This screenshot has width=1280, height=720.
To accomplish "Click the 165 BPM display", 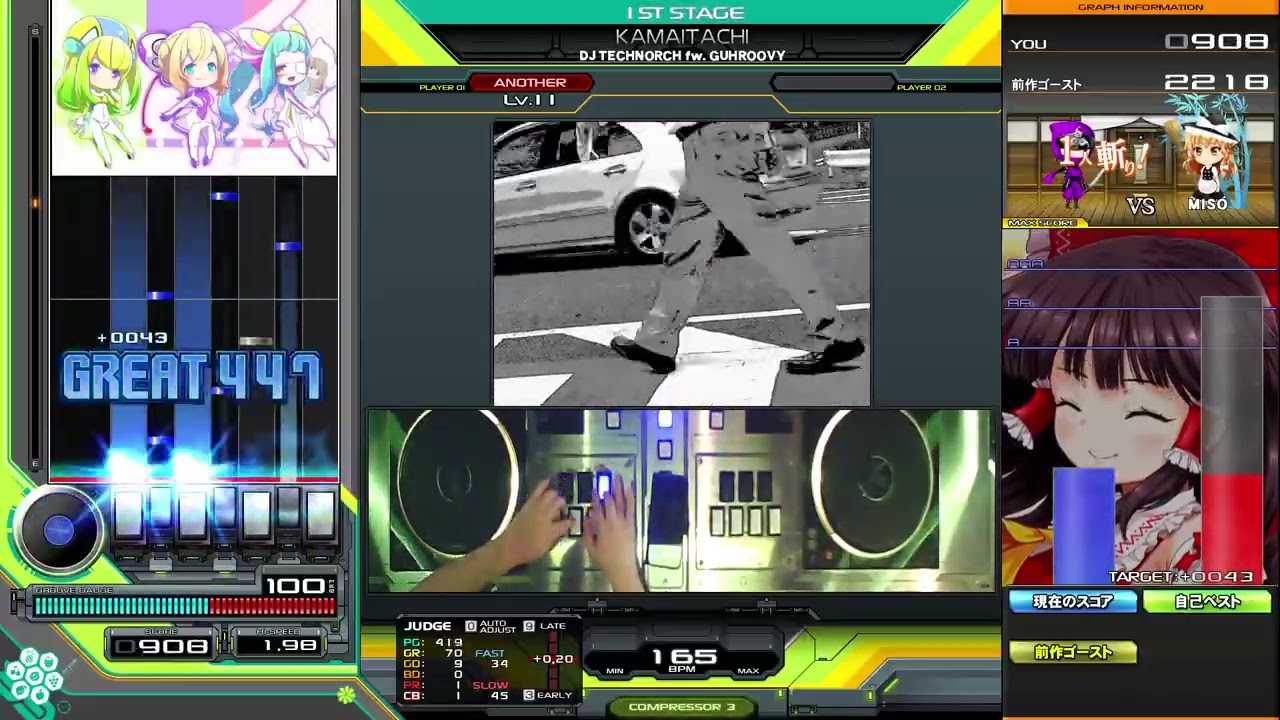I will point(685,657).
